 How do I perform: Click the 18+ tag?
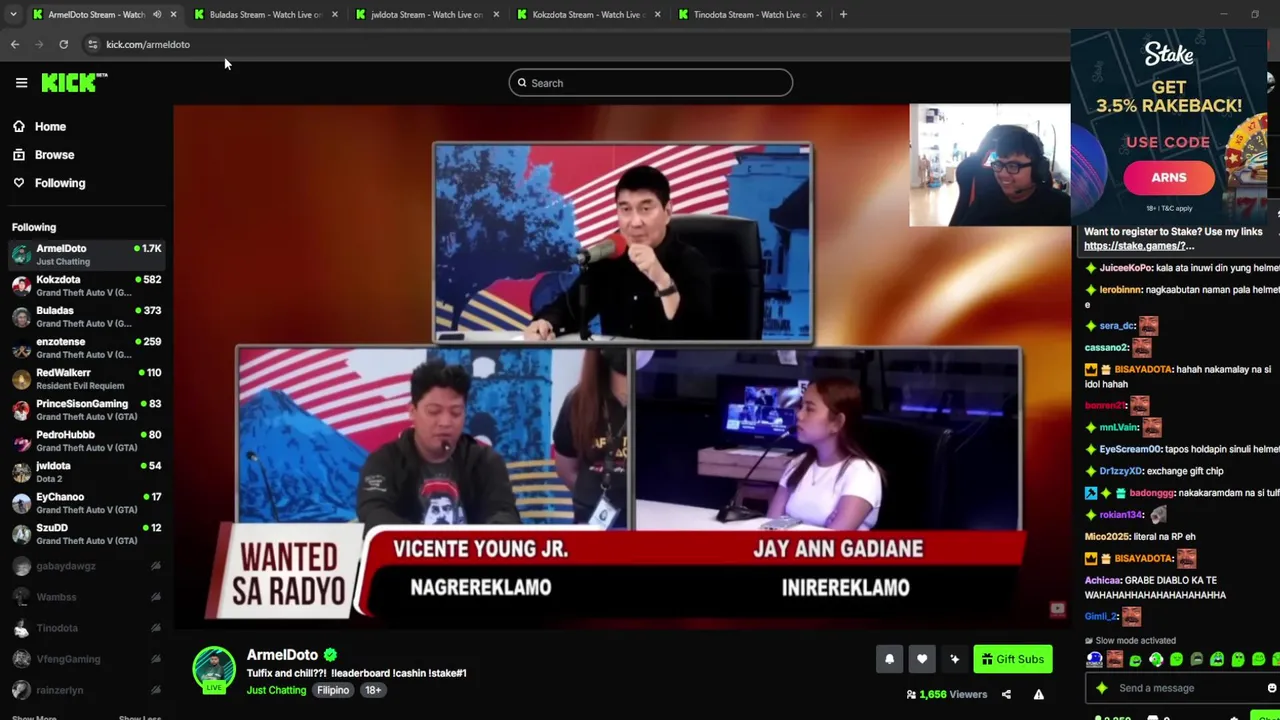(x=373, y=690)
